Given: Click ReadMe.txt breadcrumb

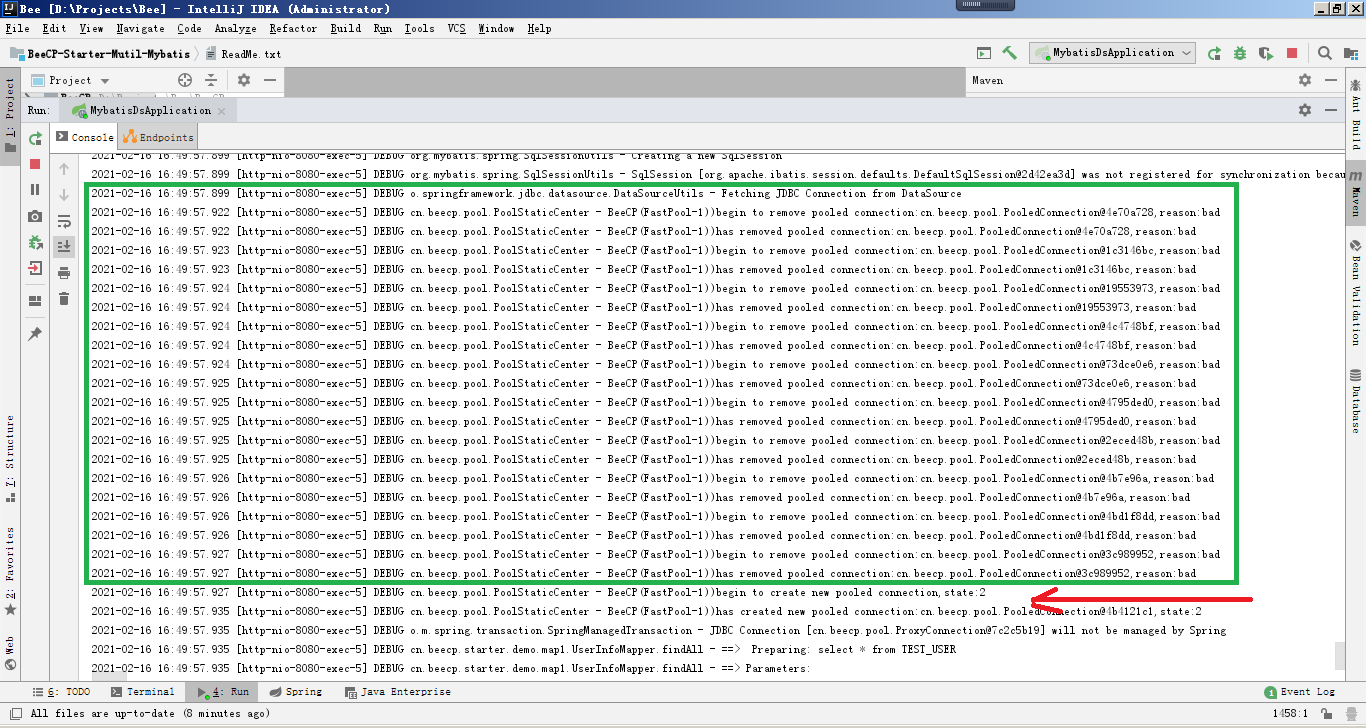Looking at the screenshot, I should click(243, 54).
